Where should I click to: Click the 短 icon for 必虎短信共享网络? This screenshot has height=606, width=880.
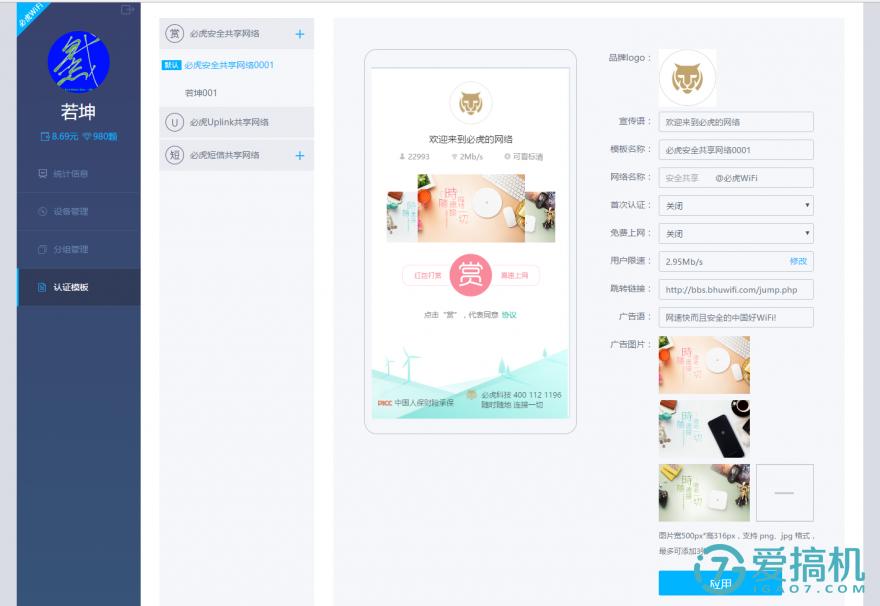(x=176, y=155)
